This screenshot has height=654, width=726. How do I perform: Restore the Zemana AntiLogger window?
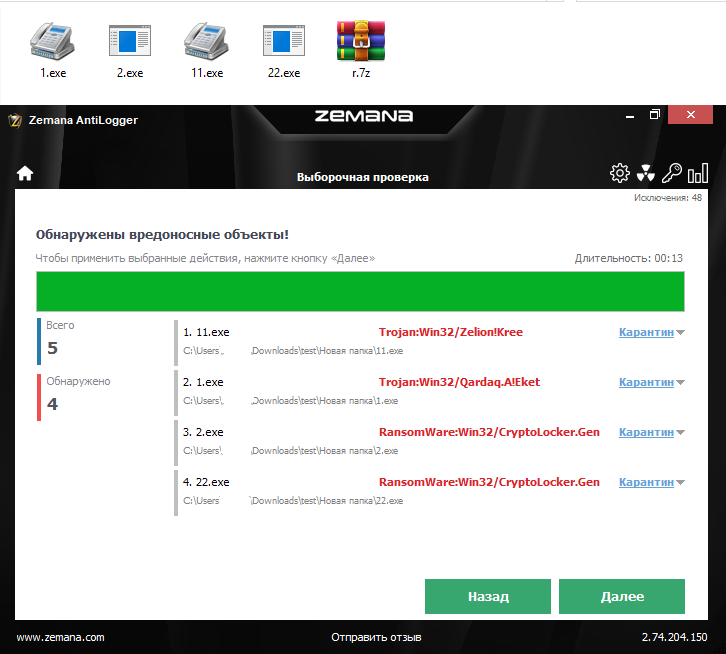pos(654,115)
